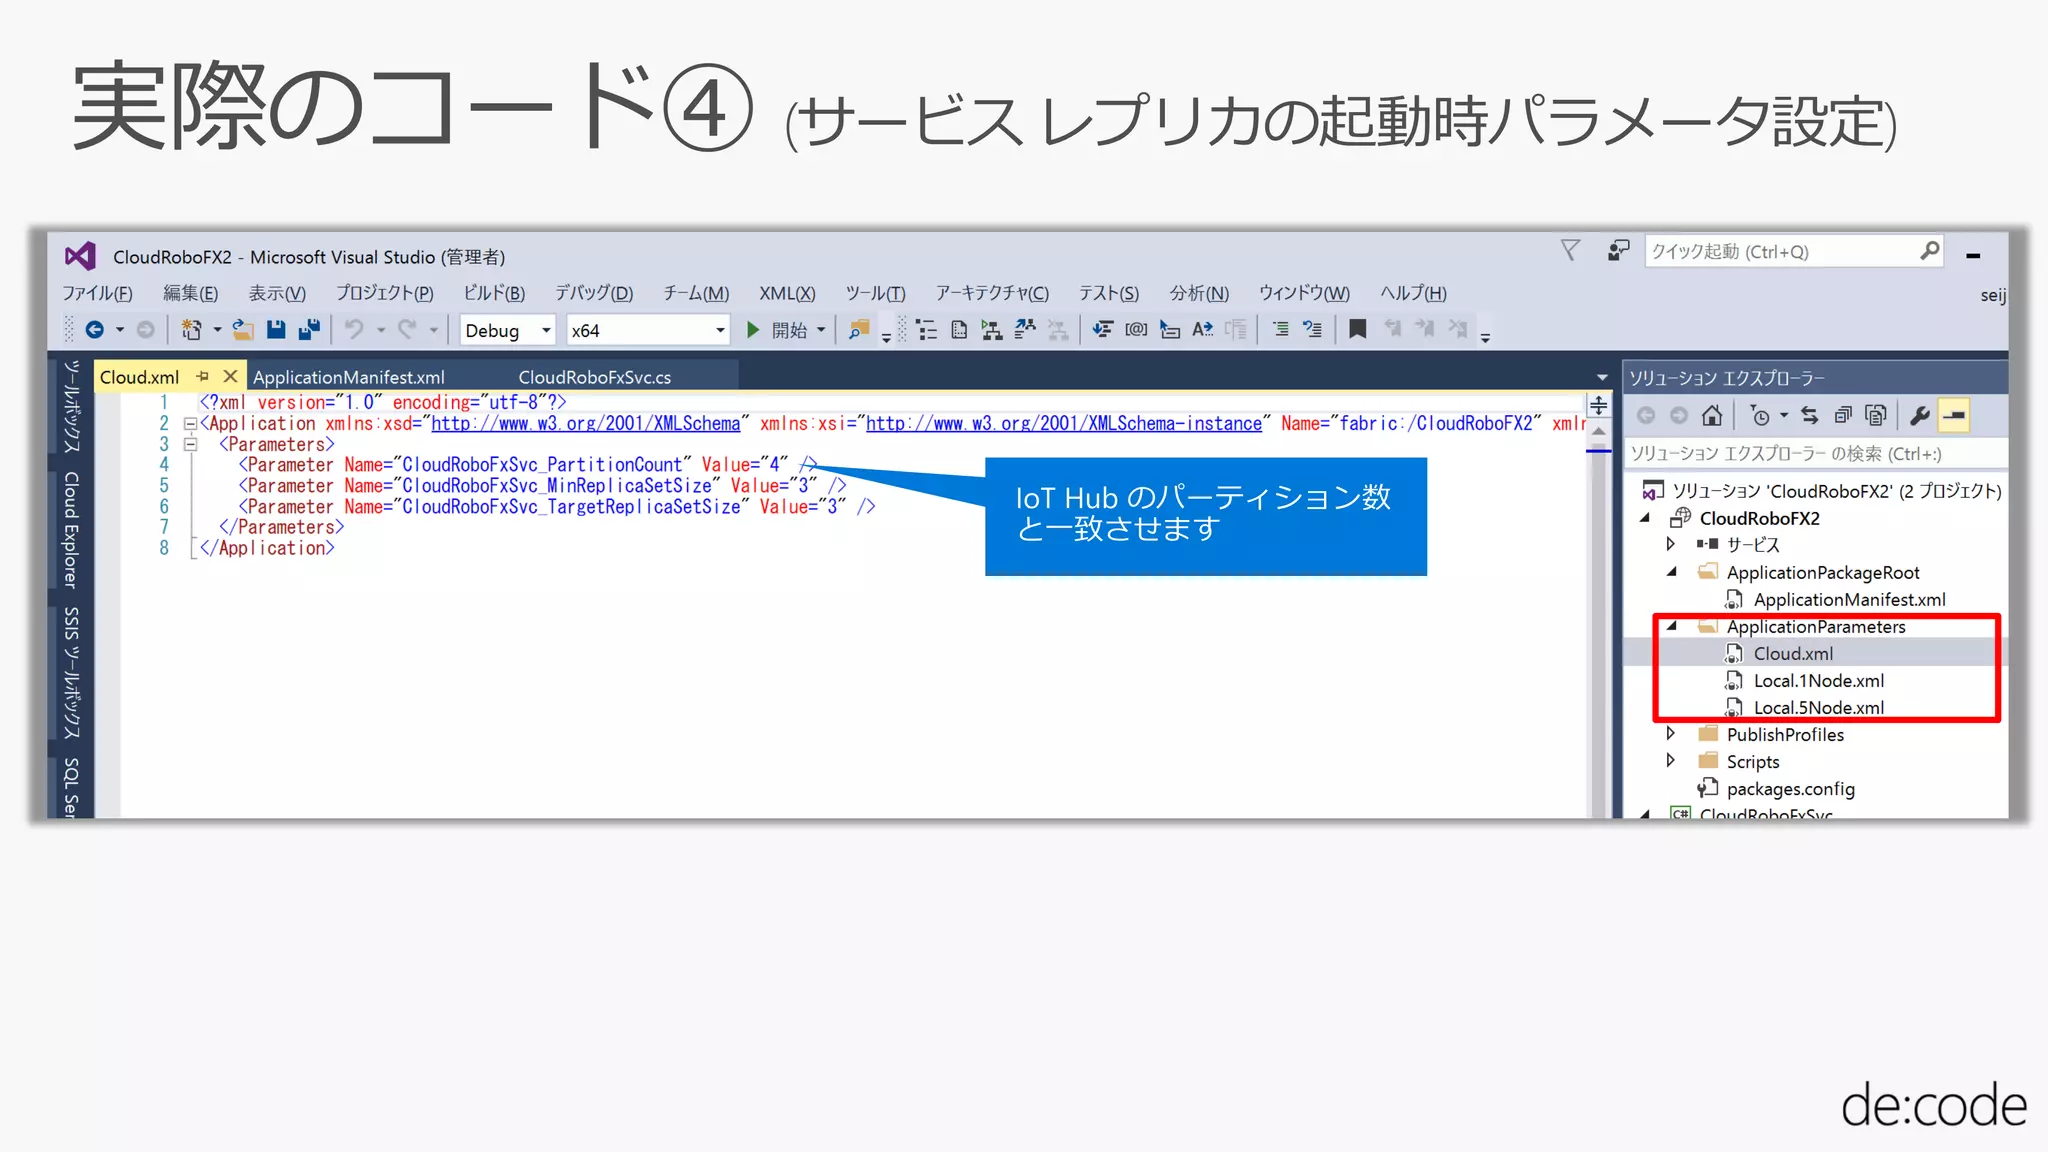Select ApplicationManifest.xml in Solution Explorer tree
This screenshot has height=1152, width=2048.
coord(1849,599)
